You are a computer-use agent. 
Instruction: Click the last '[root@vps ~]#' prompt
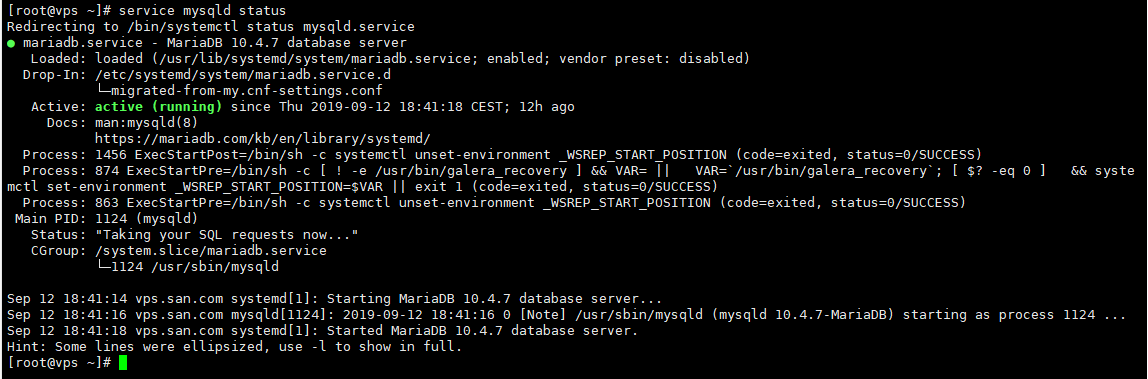pos(59,363)
